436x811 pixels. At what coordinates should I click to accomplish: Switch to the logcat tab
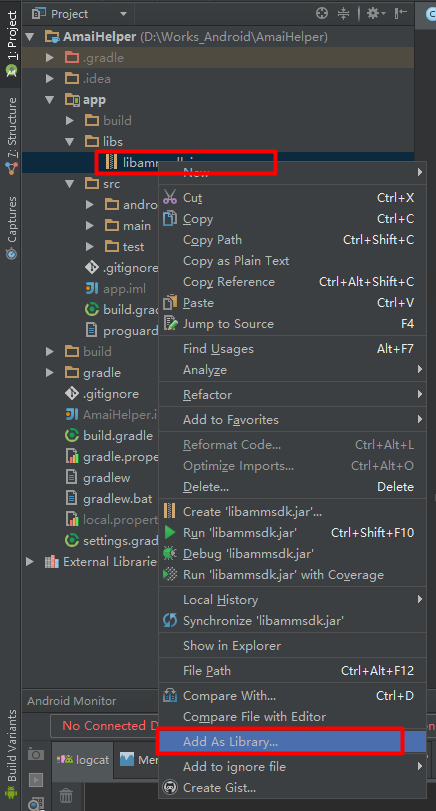click(85, 760)
